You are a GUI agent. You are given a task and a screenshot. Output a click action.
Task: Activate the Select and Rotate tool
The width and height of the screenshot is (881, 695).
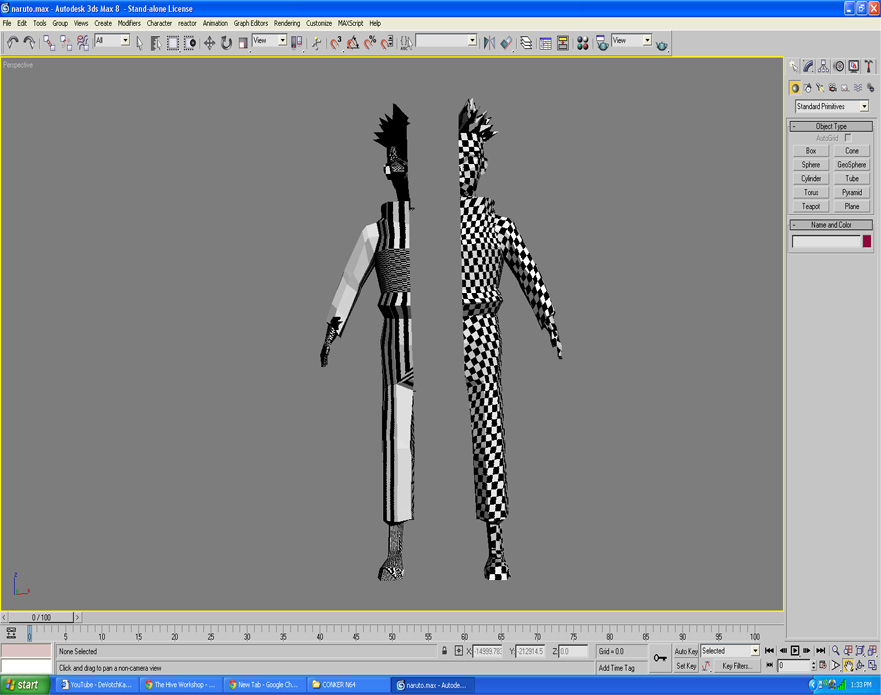pos(226,43)
